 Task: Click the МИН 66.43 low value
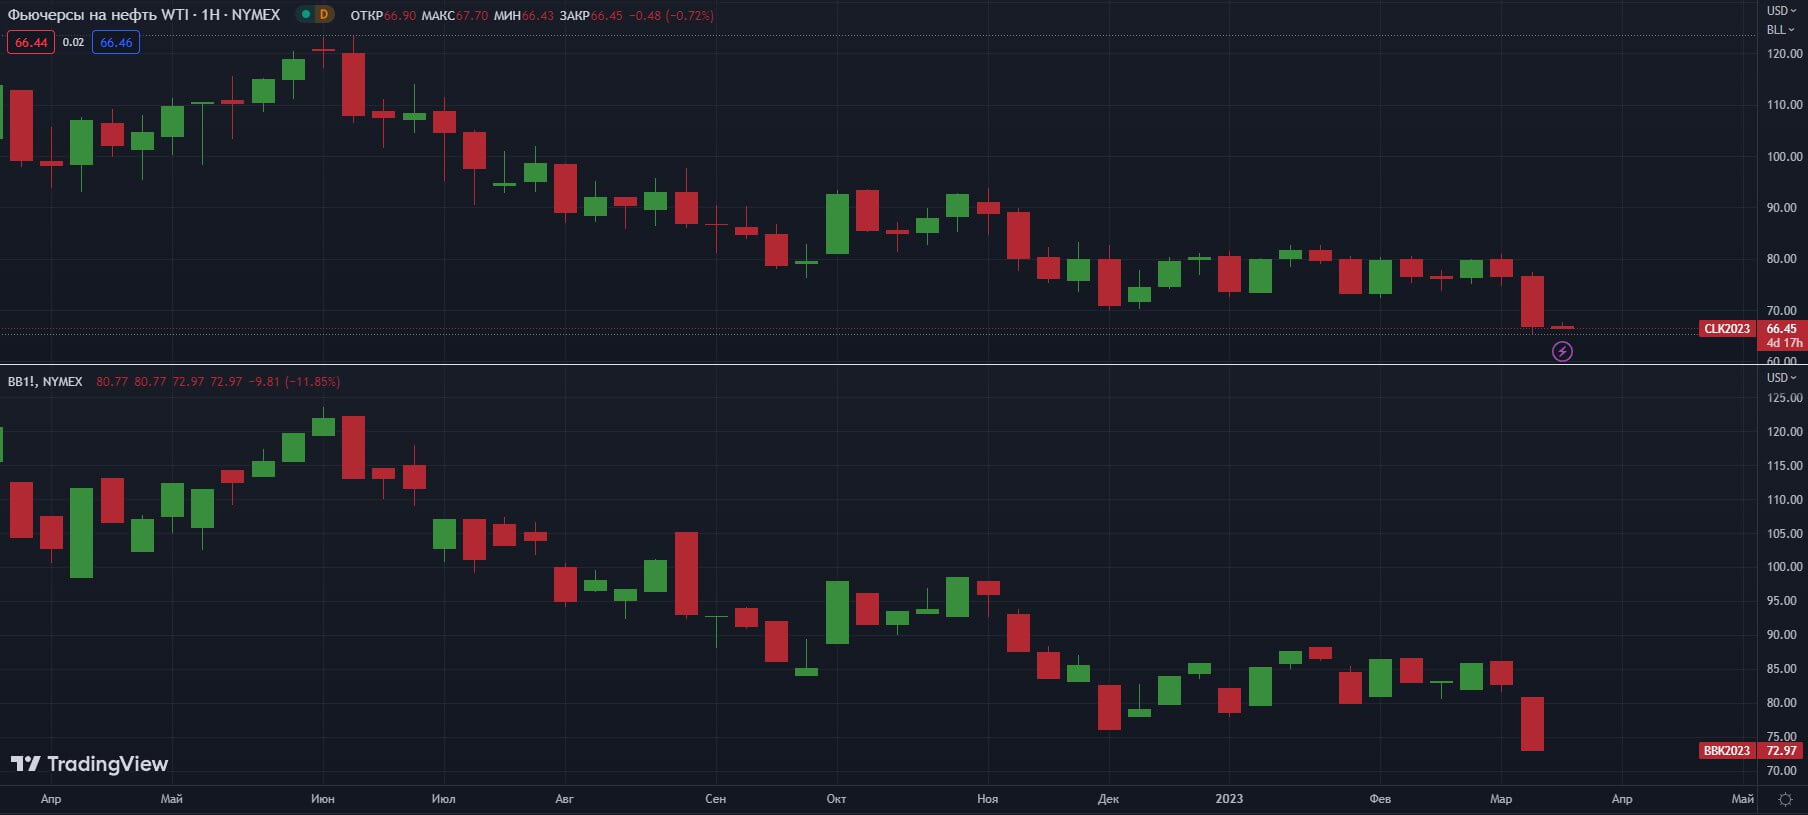(523, 16)
